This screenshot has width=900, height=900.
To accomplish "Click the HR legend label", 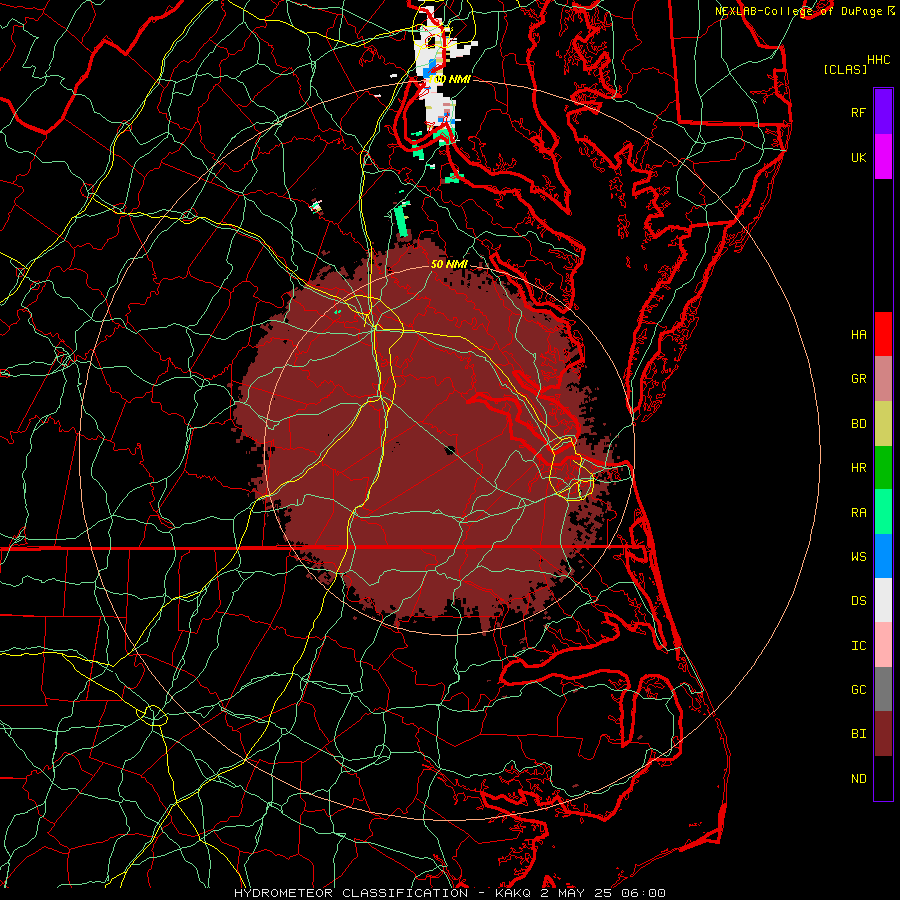I will pos(859,468).
